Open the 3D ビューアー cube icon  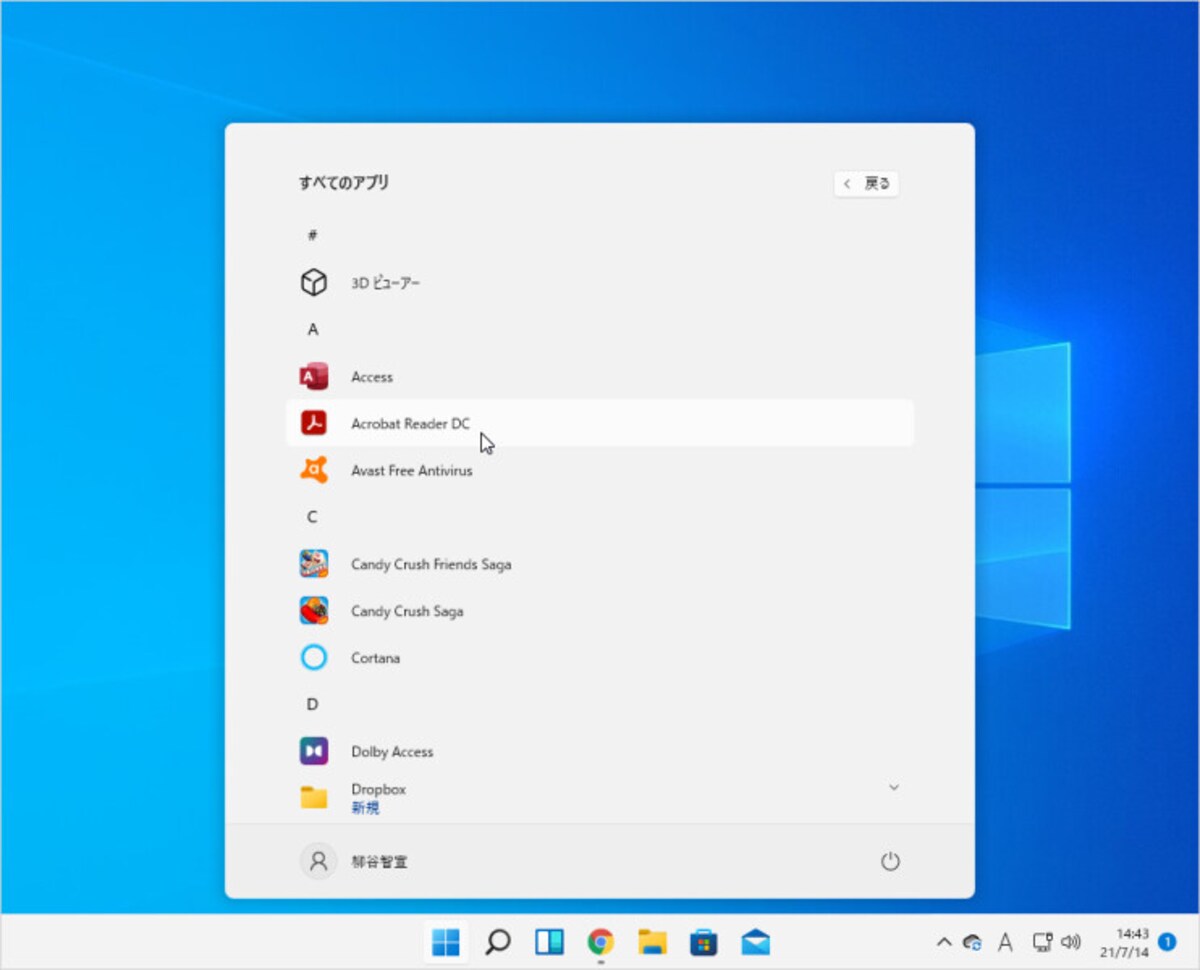(x=314, y=283)
